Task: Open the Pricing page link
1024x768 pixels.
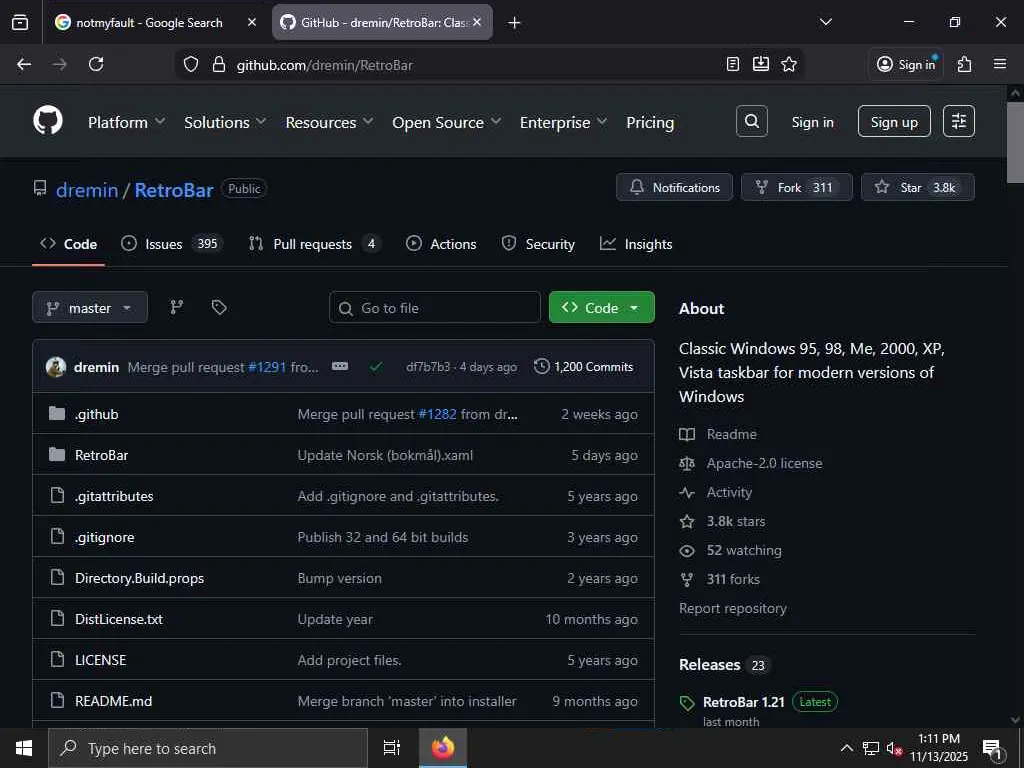Action: (650, 122)
